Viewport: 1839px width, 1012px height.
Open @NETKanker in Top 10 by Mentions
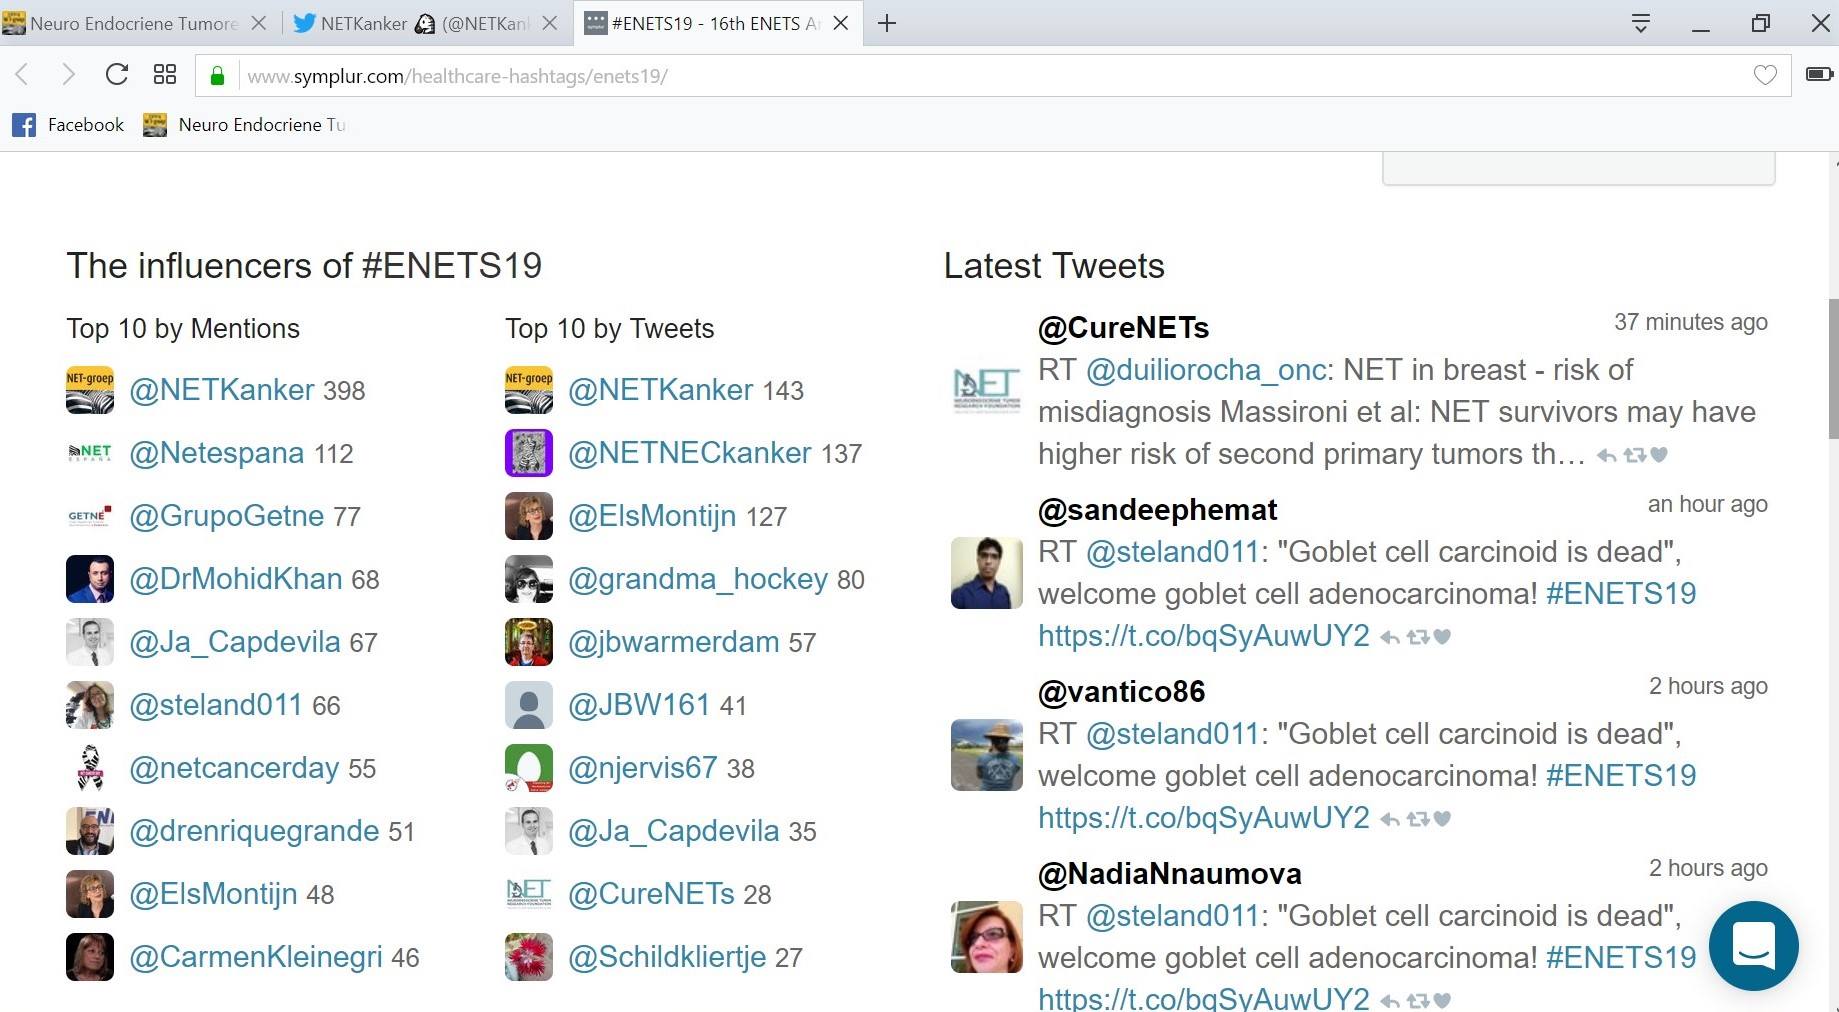click(x=222, y=390)
